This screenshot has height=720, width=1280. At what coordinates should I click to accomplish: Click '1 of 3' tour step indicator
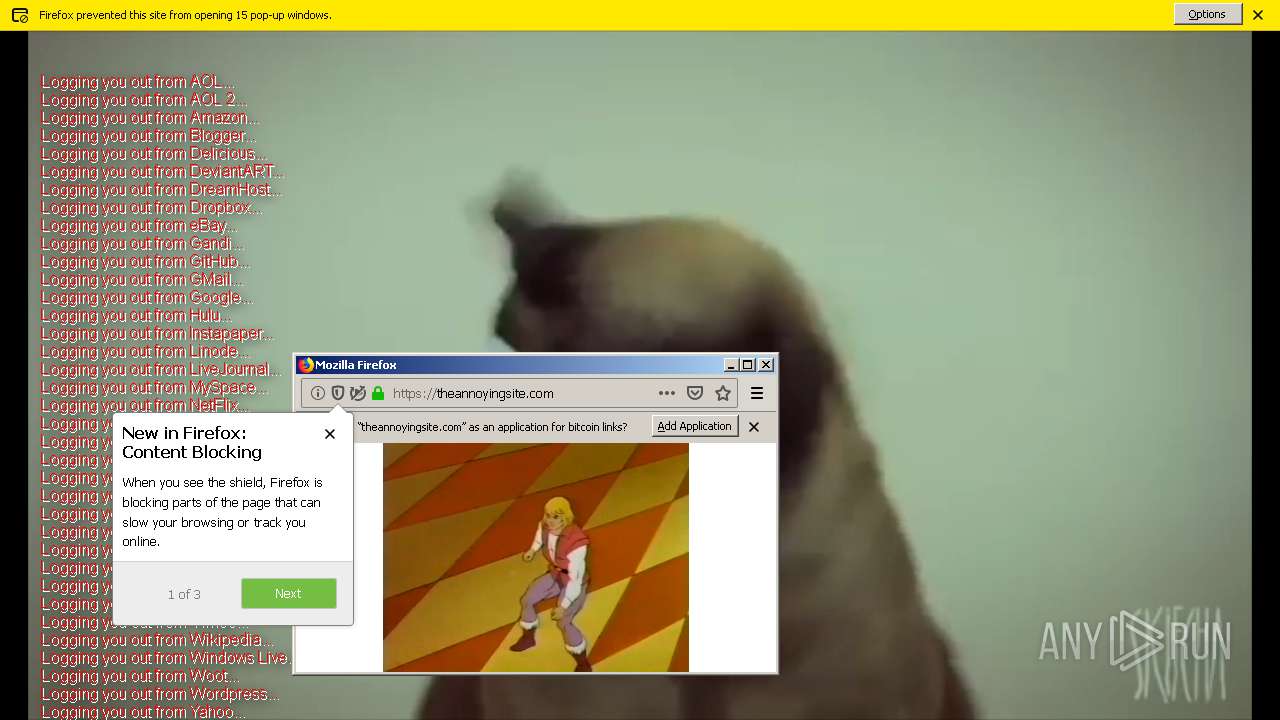pos(184,594)
